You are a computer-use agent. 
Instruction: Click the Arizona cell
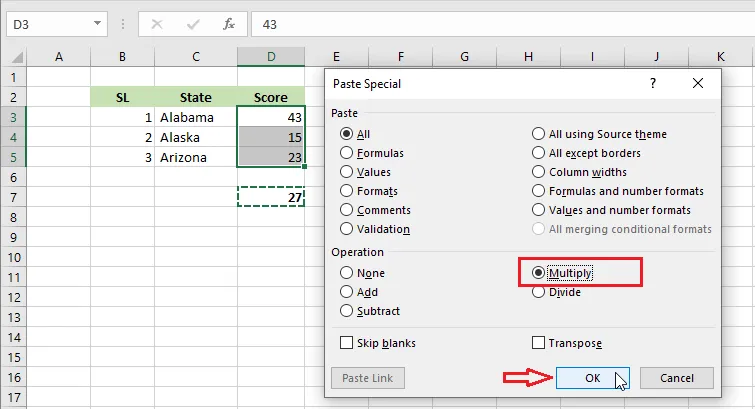pos(195,157)
